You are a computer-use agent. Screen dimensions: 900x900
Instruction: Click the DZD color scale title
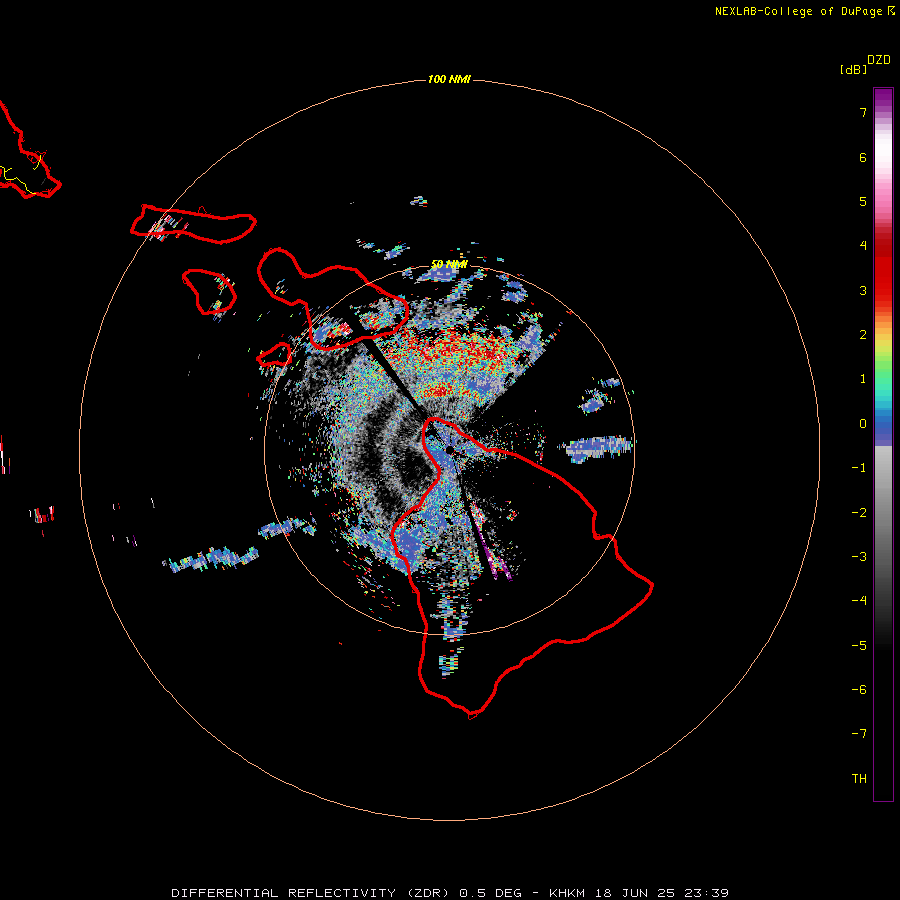pyautogui.click(x=879, y=60)
